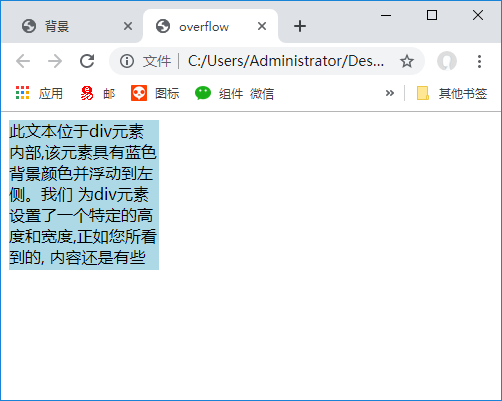Viewport: 502px width, 401px height.
Task: Bookmark this page with the star icon
Action: pyautogui.click(x=407, y=61)
